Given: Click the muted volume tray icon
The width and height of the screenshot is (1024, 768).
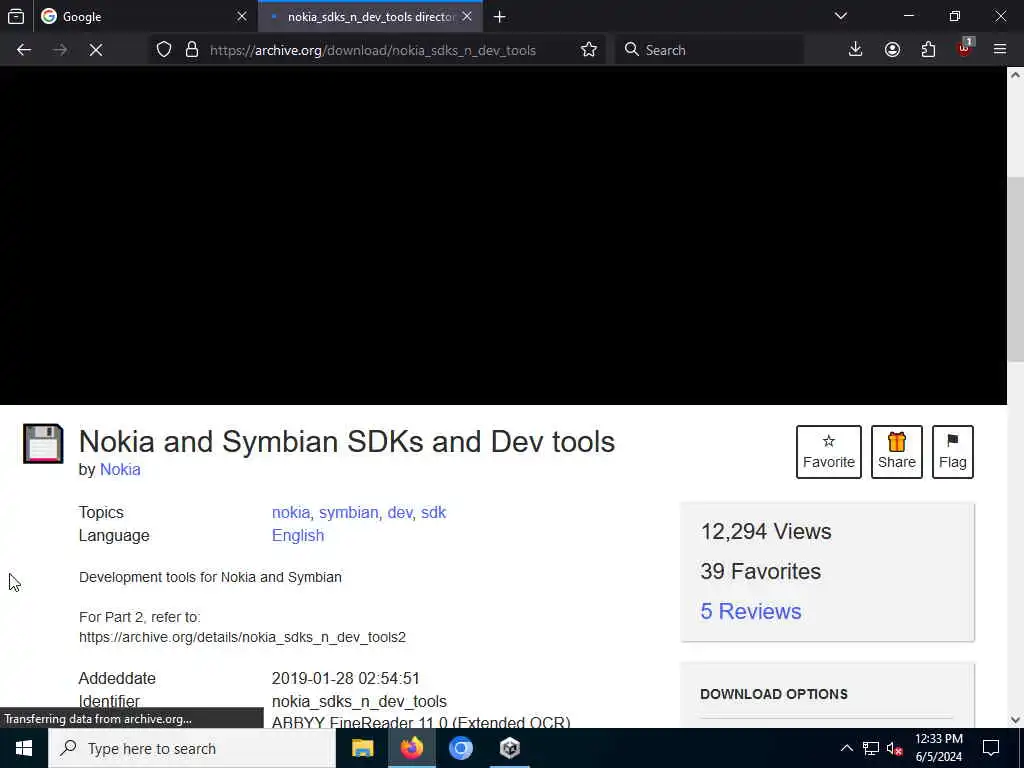Looking at the screenshot, I should coord(895,749).
